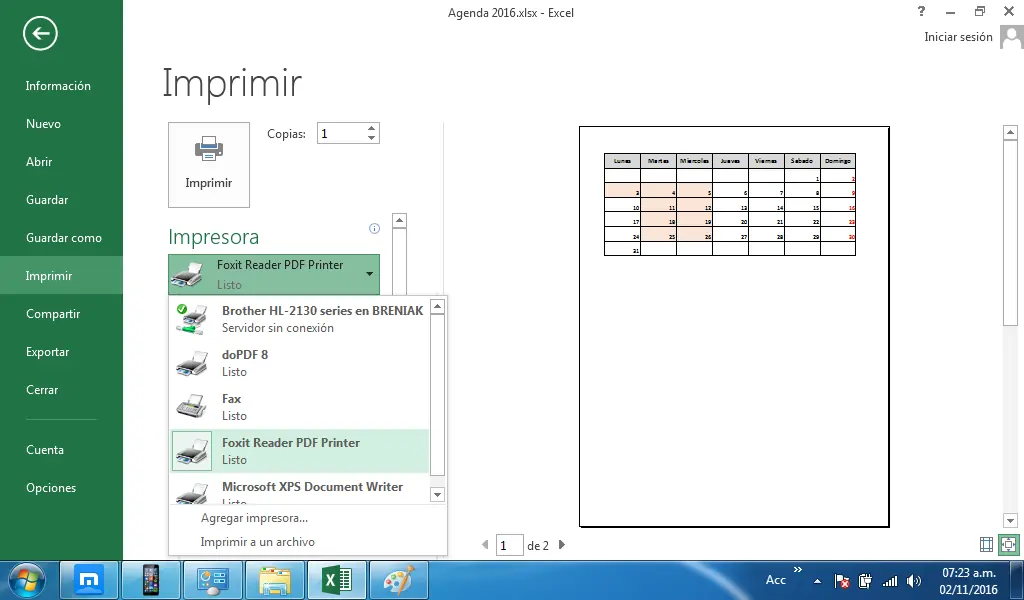Expand the Acc toolbar chevron
This screenshot has height=600, width=1024.
coord(797,569)
